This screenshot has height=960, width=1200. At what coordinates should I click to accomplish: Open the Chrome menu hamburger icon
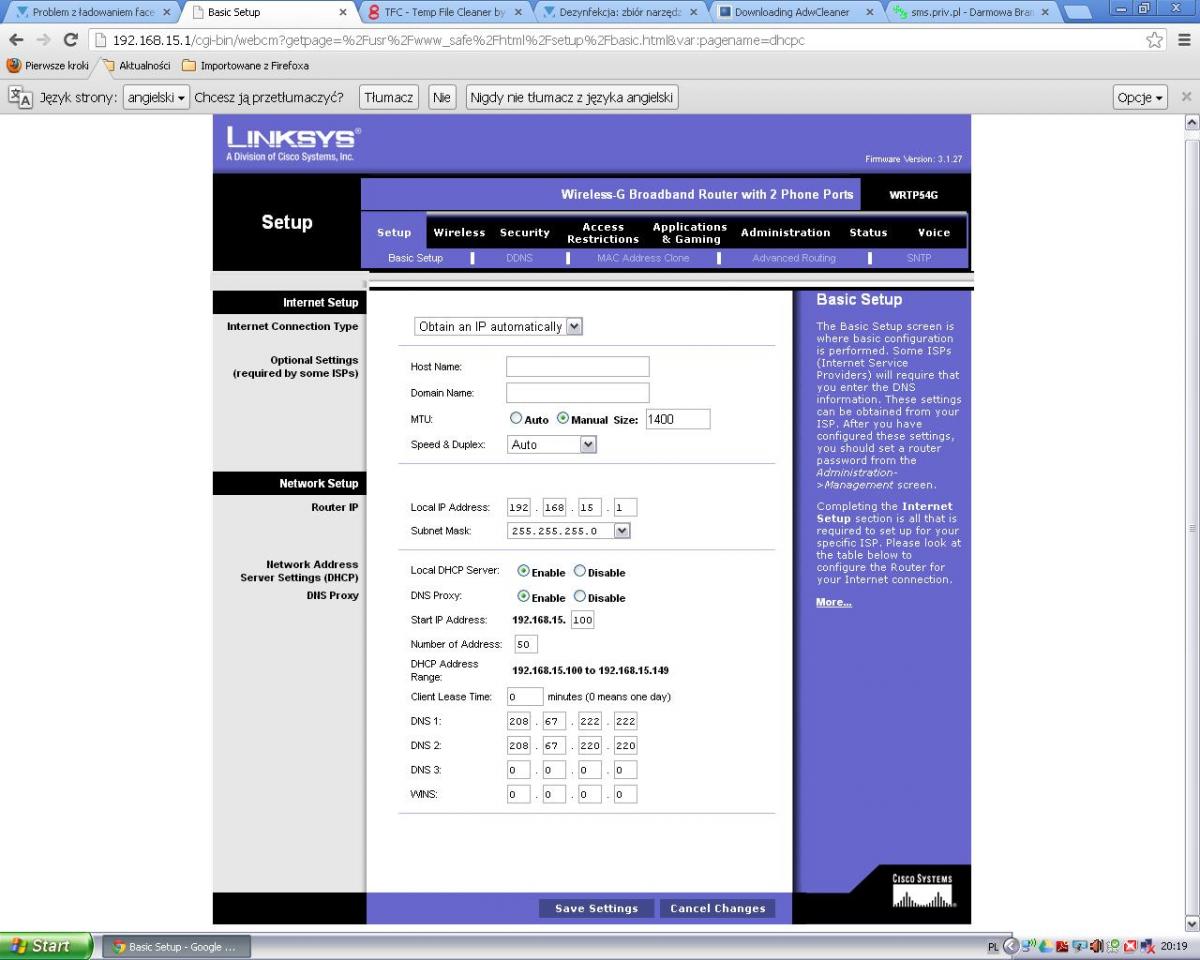pos(1184,40)
